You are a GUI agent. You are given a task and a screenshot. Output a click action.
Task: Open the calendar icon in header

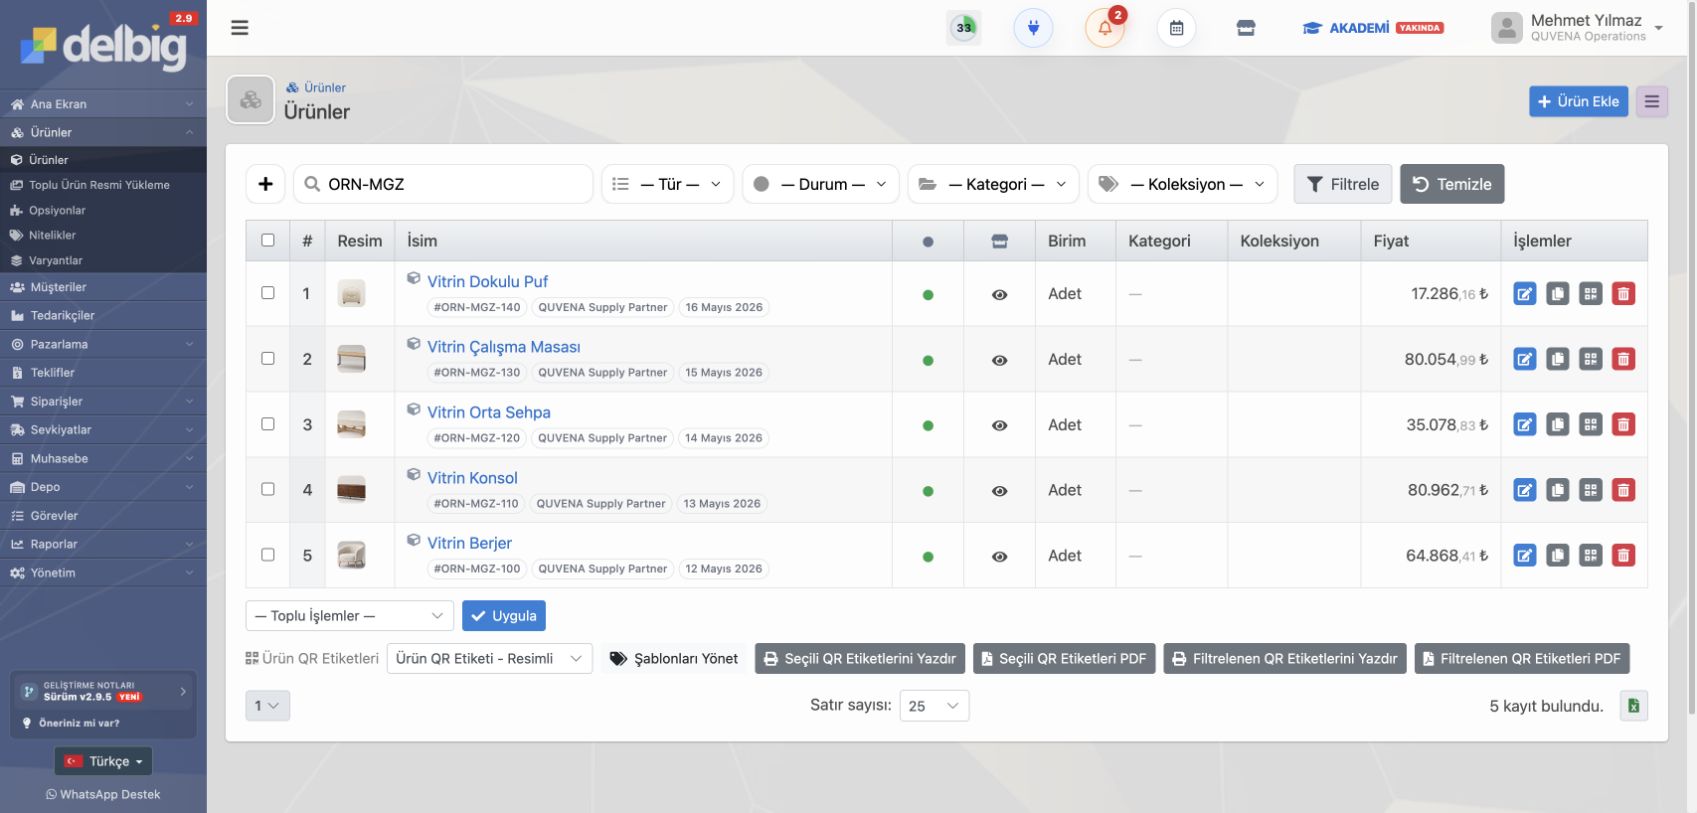[1176, 28]
